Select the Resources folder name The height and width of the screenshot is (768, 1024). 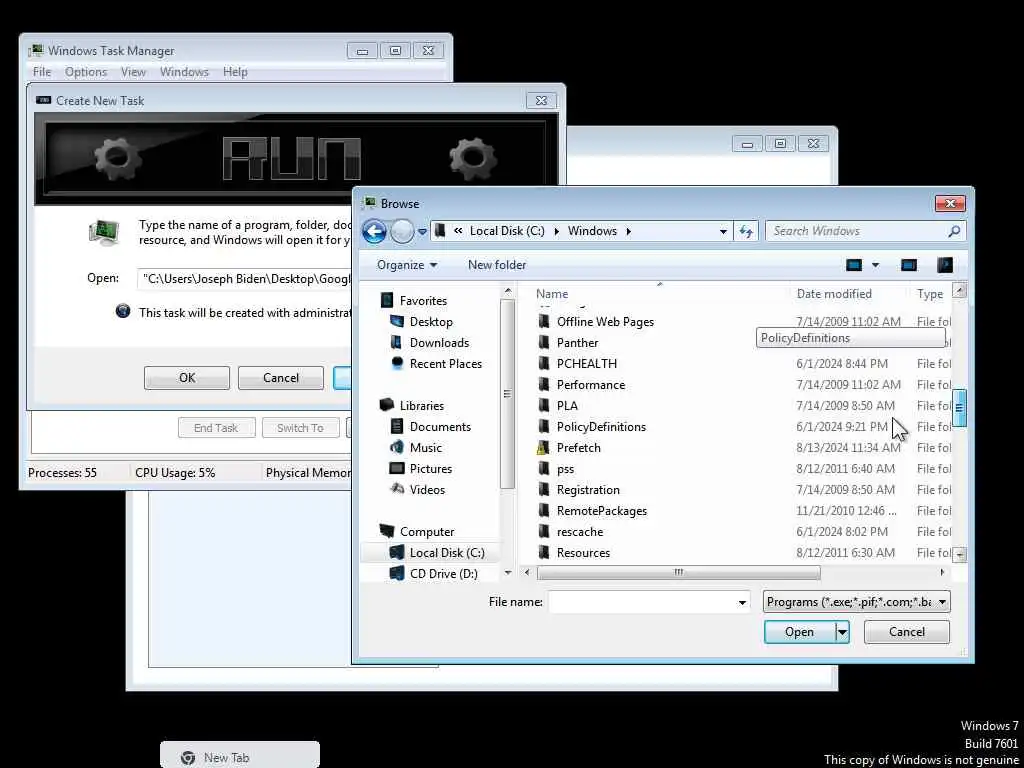(x=583, y=552)
